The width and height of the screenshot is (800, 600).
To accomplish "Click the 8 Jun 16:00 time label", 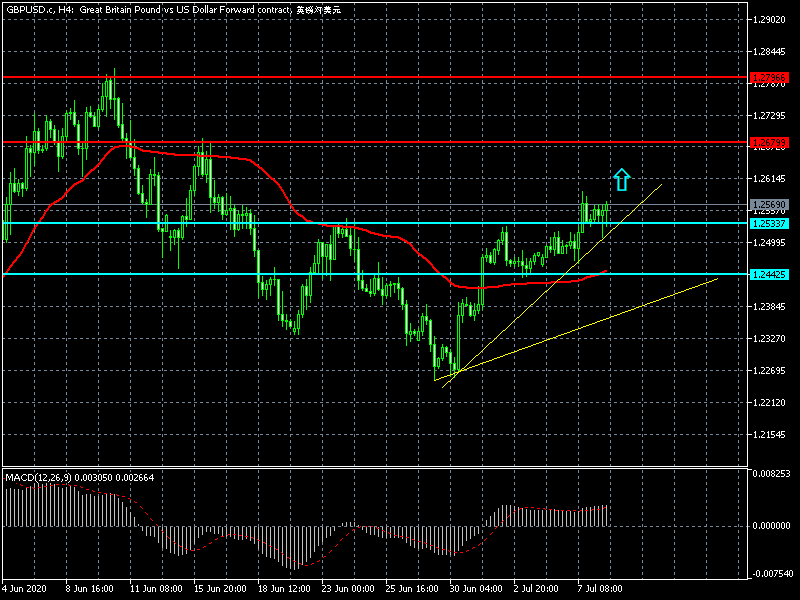I will (x=90, y=589).
